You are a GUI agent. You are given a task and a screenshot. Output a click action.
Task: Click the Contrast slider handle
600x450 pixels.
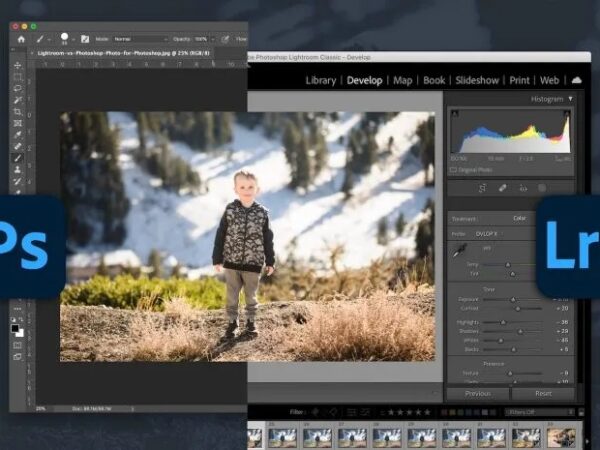[518, 308]
